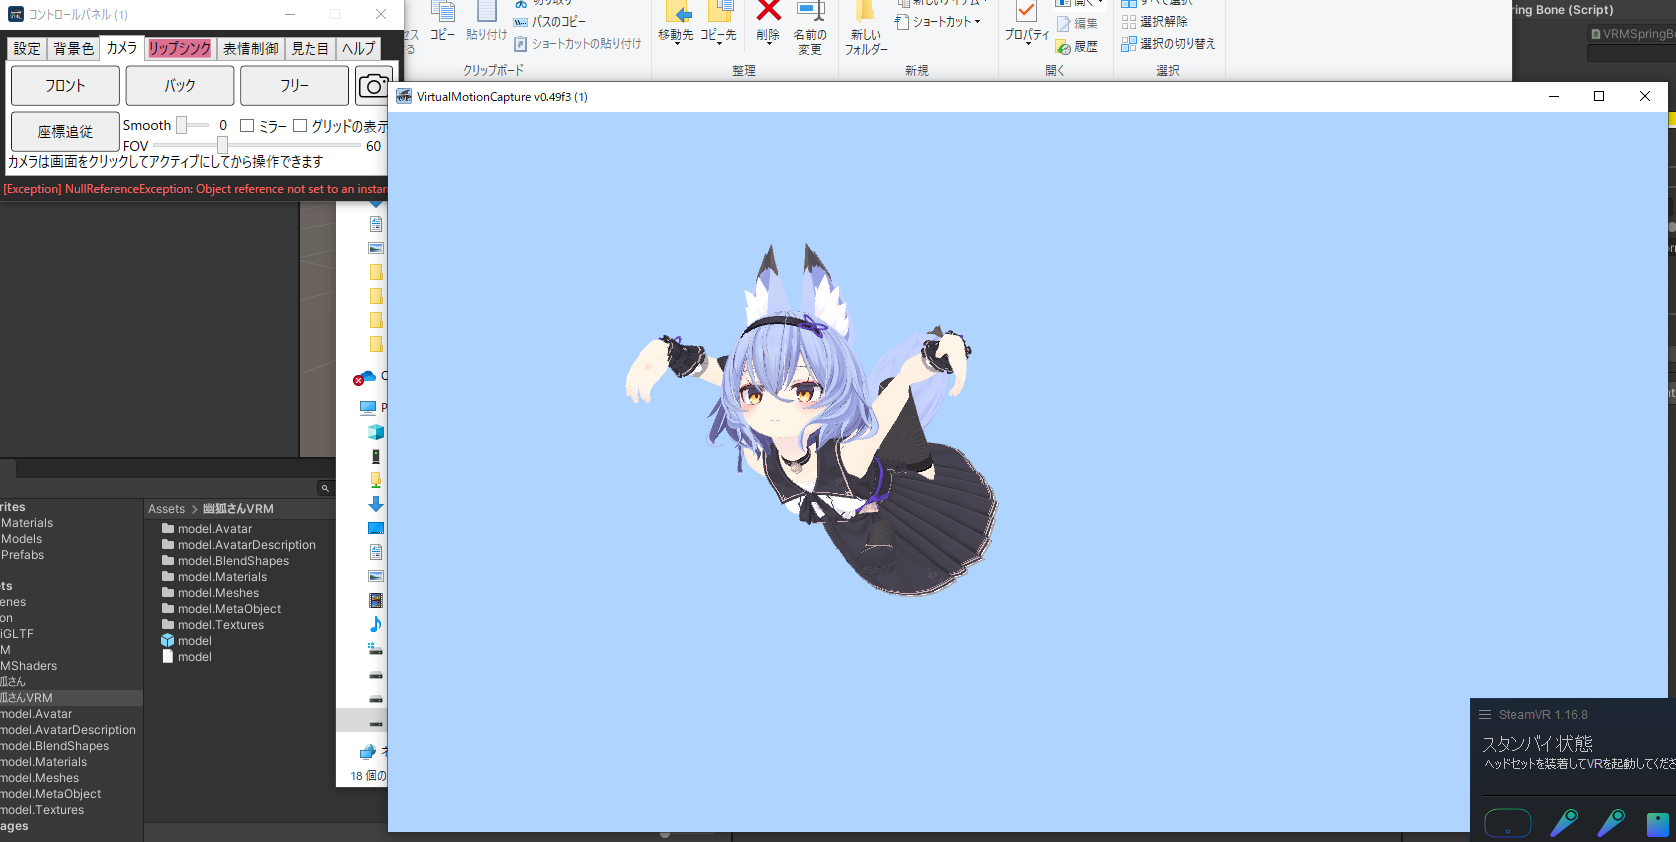The width and height of the screenshot is (1676, 842).
Task: Open the ショートカット dropdown in Explorer ribbon
Action: coord(977,22)
